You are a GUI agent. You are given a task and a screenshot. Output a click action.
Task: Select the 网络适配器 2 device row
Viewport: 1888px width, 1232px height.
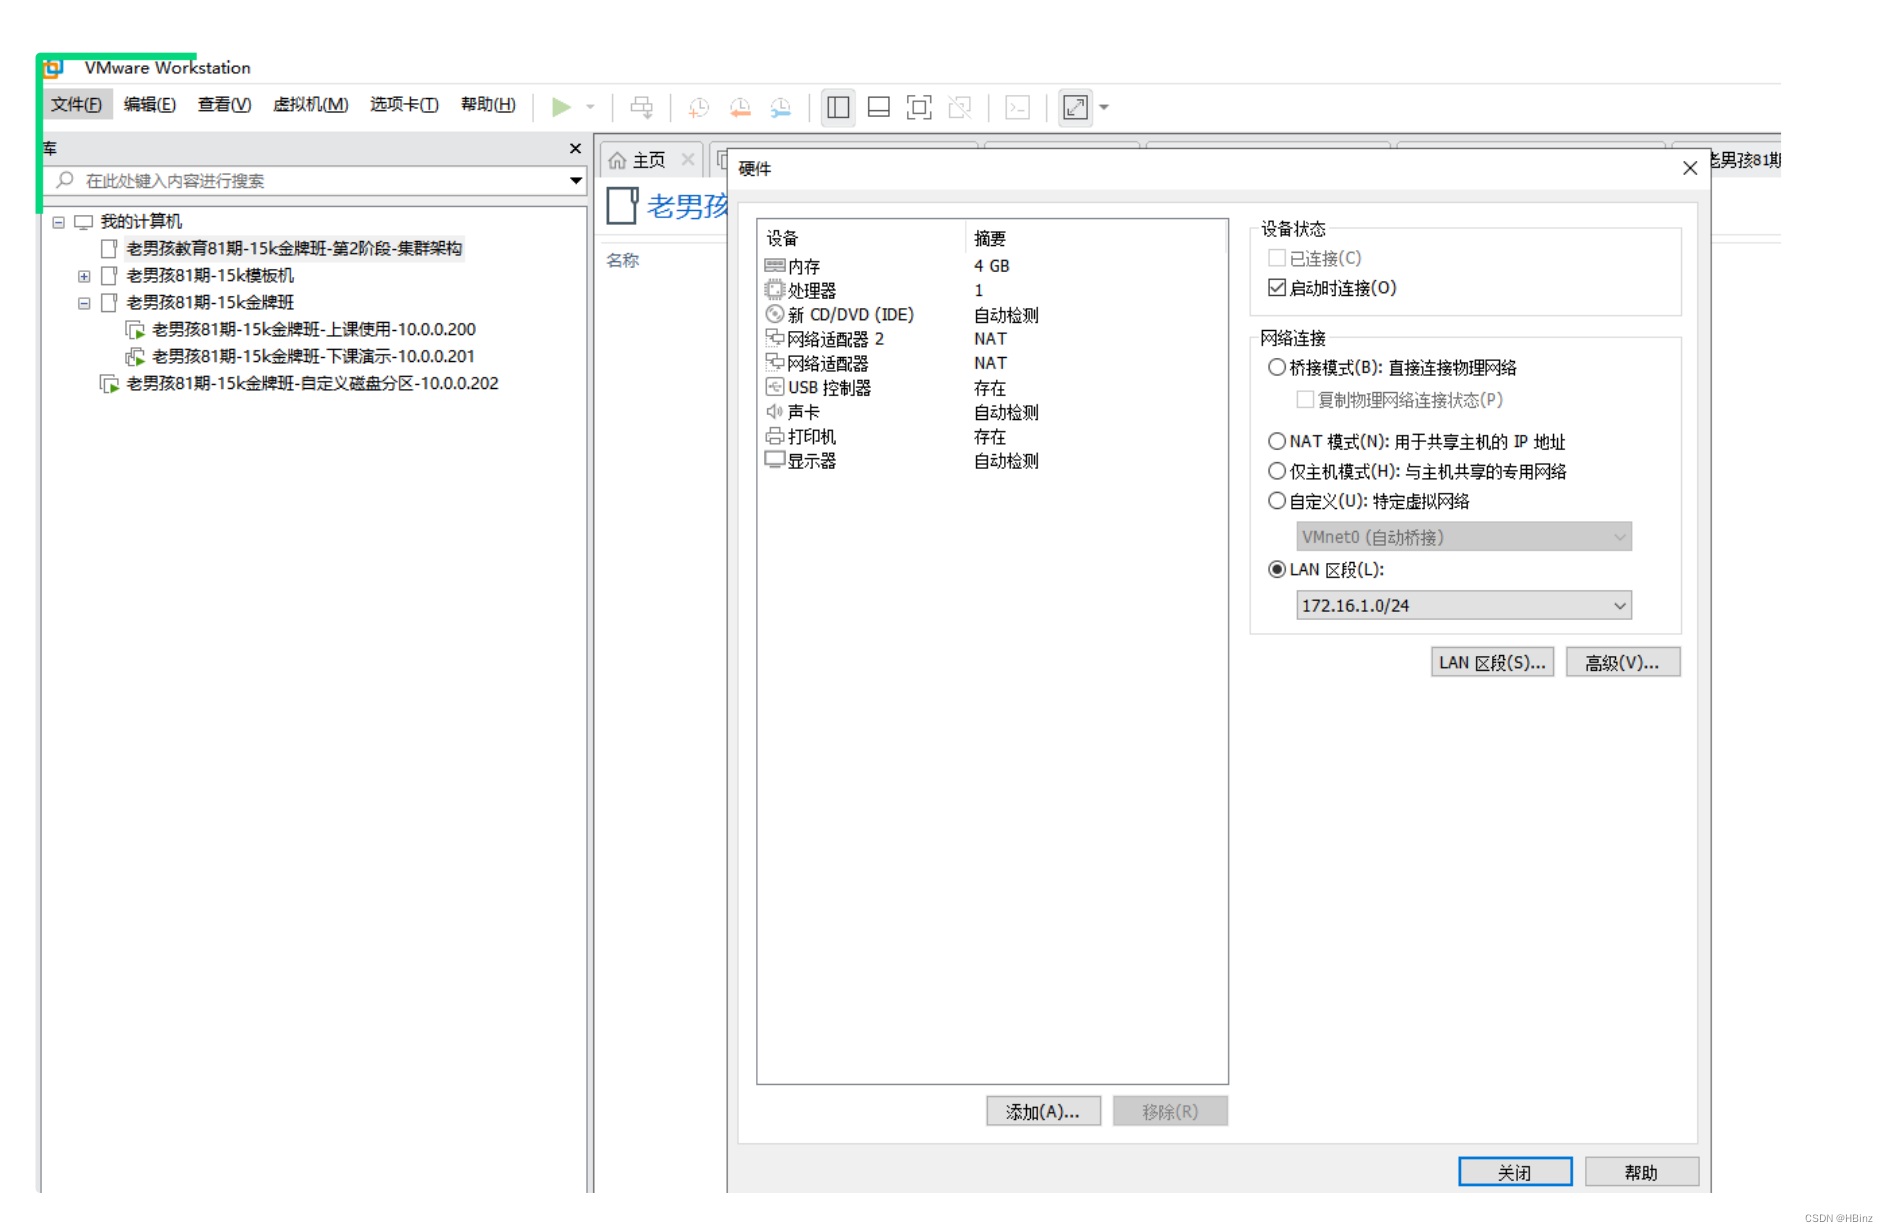[x=992, y=339]
